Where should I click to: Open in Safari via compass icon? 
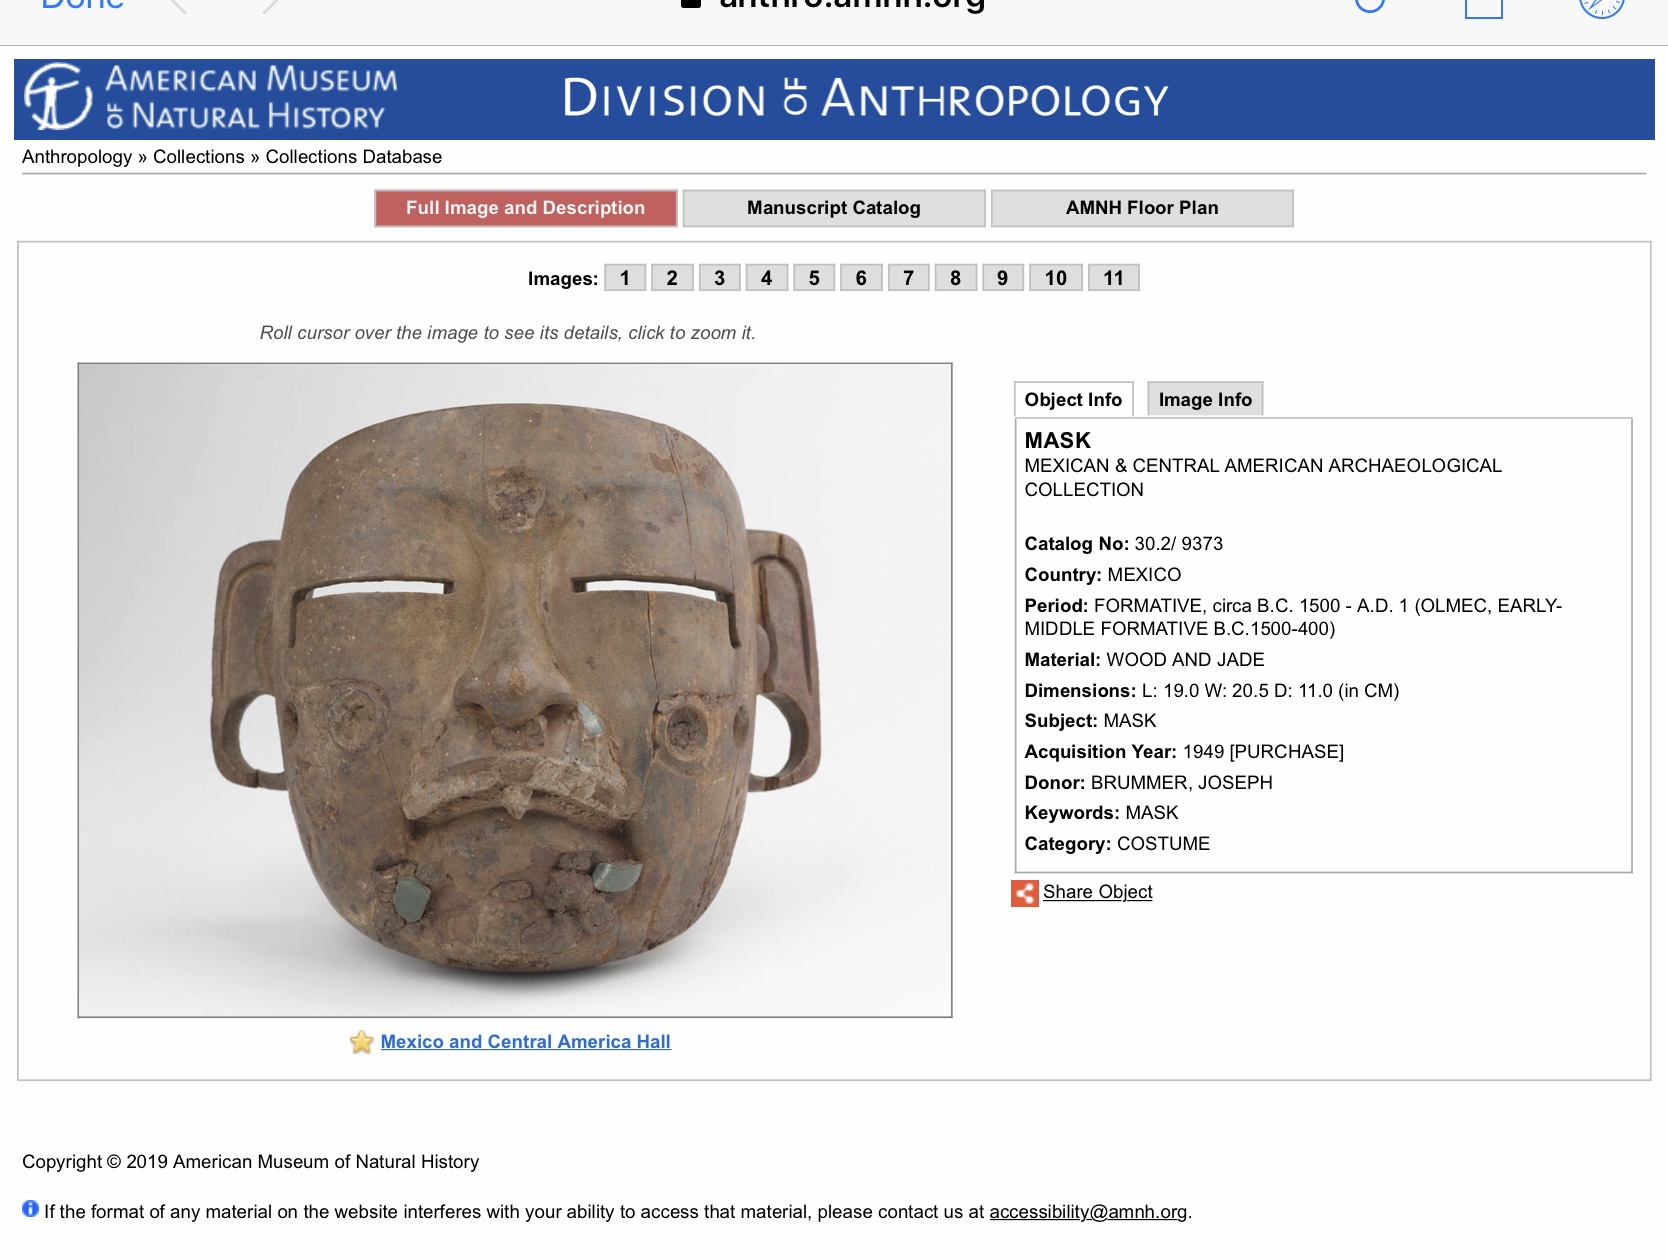(1601, 6)
